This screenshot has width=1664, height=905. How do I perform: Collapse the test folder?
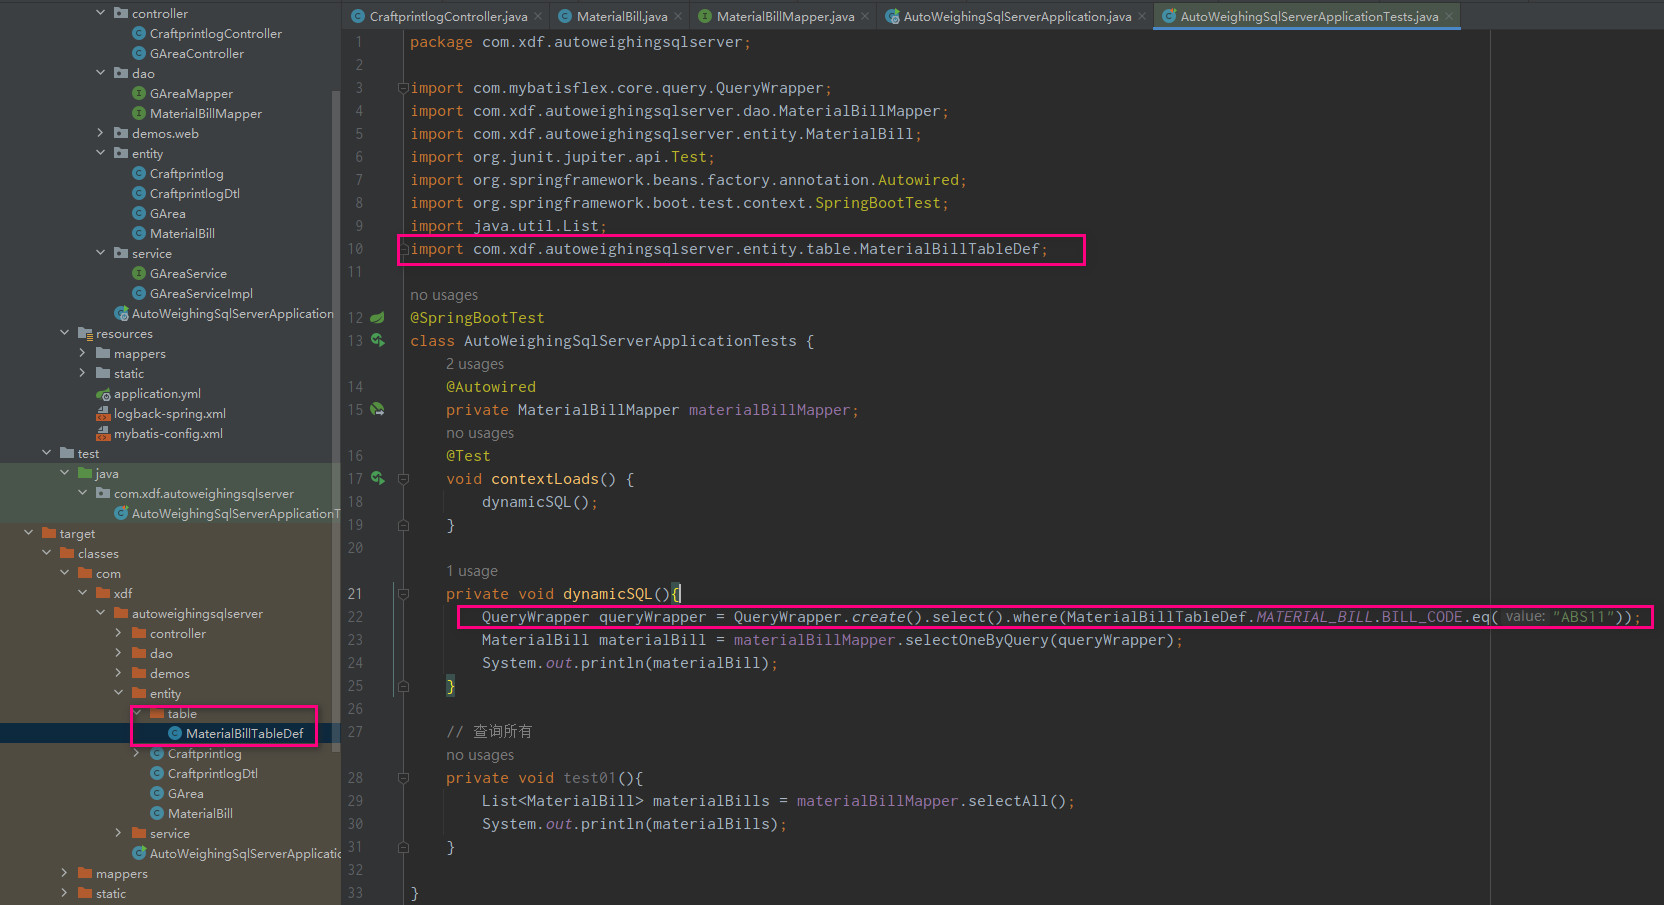pos(46,453)
